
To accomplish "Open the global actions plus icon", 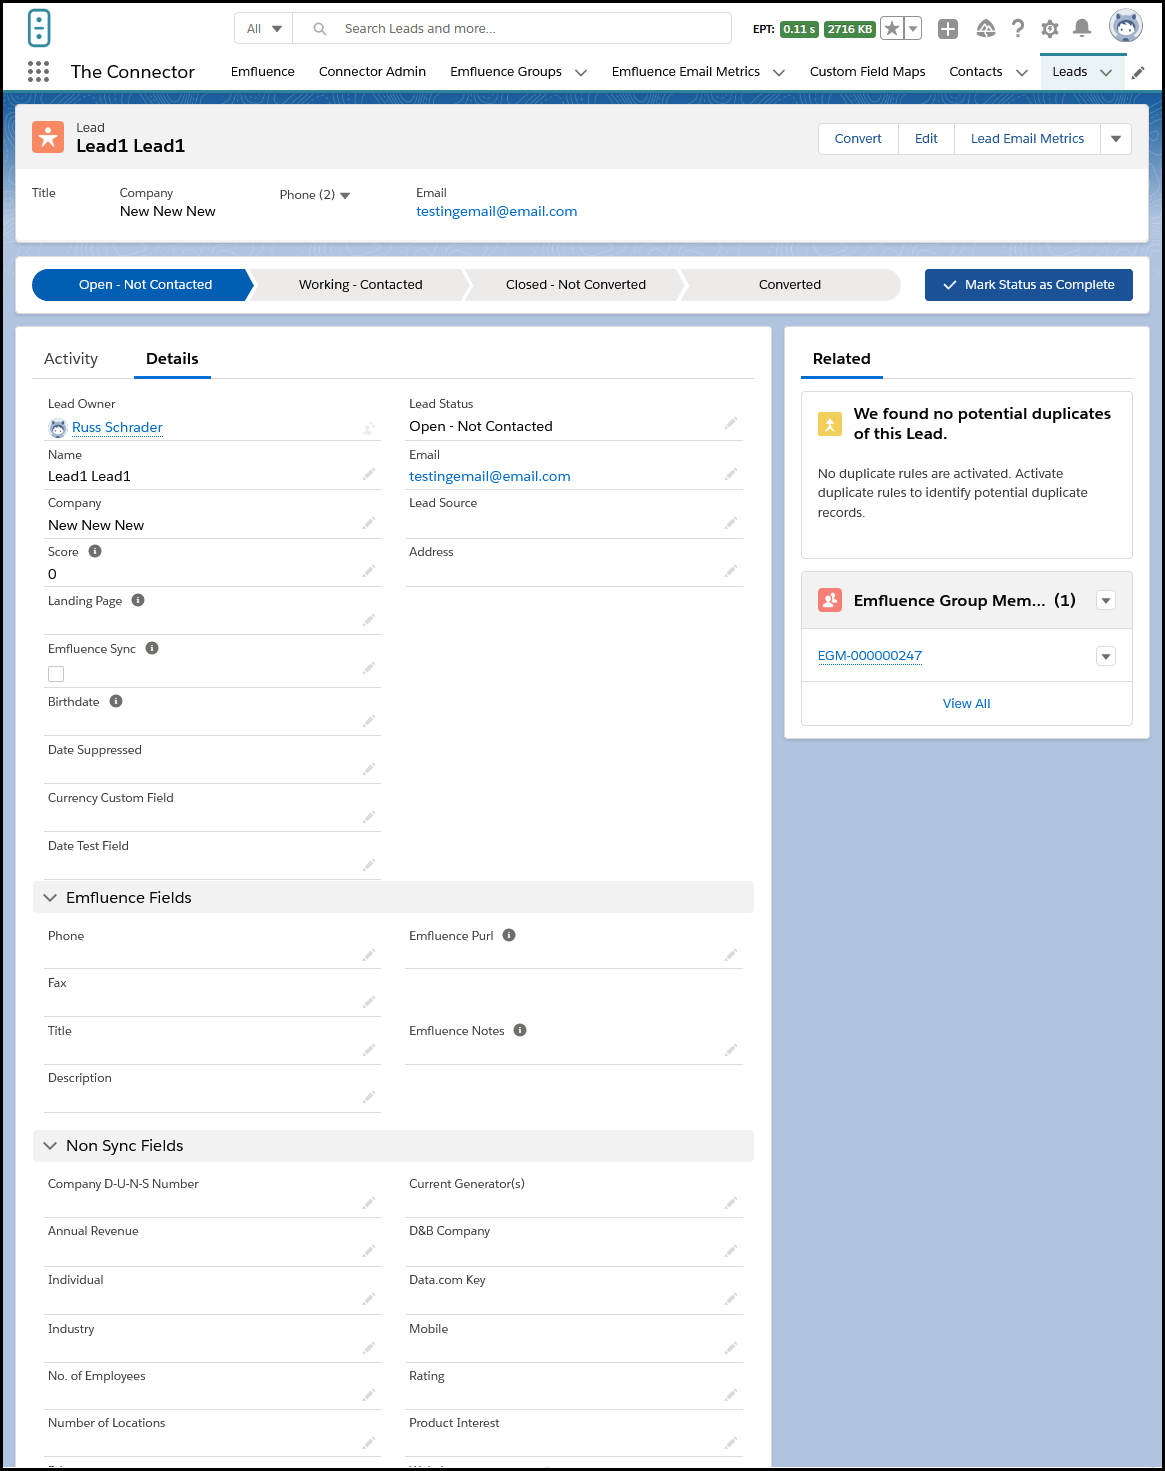I will pos(948,29).
